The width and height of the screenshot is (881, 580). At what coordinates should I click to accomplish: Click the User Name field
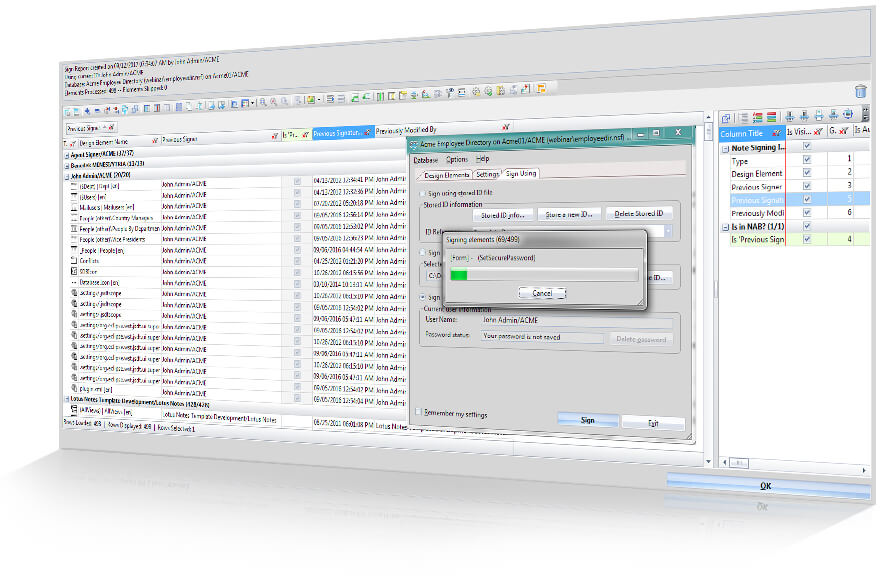click(577, 320)
